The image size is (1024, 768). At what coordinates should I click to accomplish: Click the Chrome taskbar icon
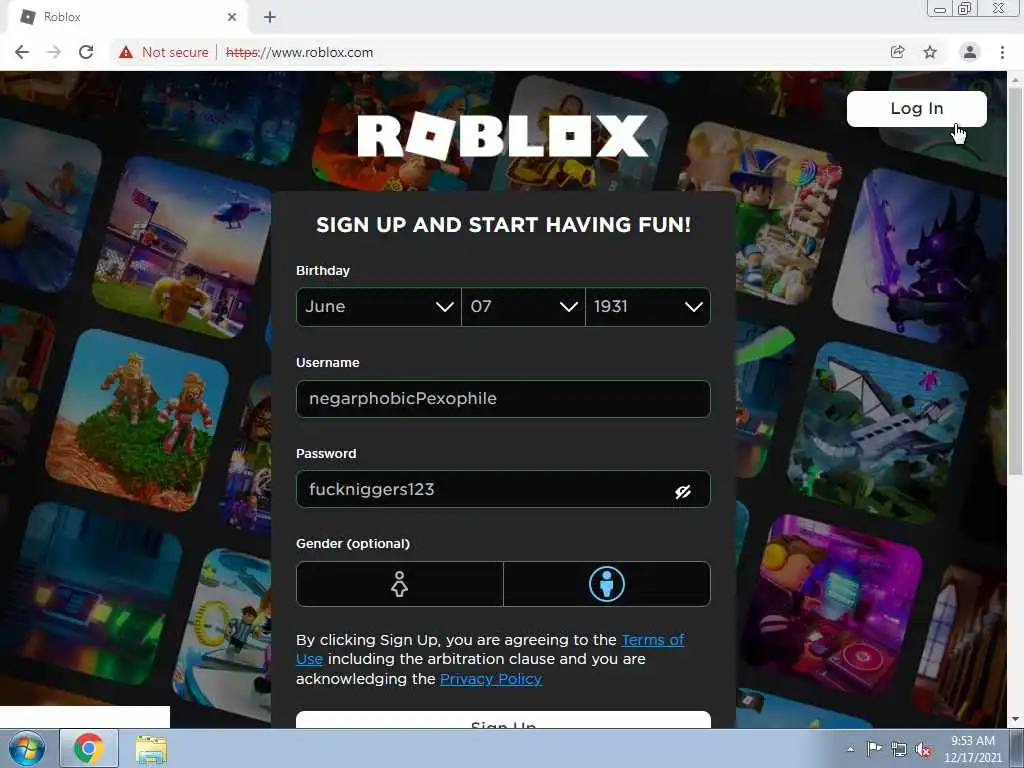click(x=89, y=748)
